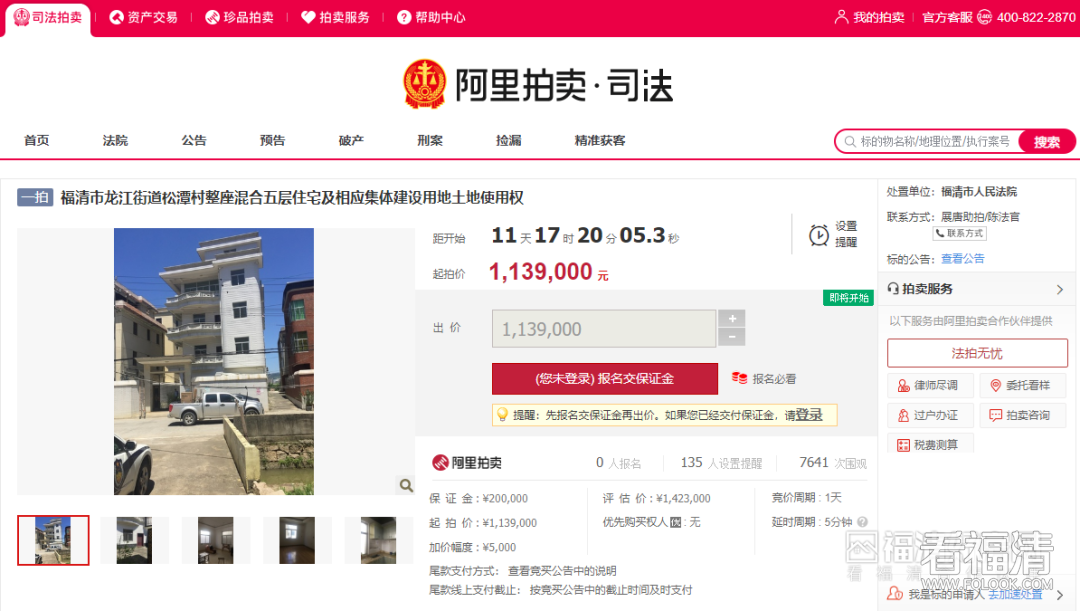
Task: Select the fifth dark interior thumbnail
Action: pos(378,540)
